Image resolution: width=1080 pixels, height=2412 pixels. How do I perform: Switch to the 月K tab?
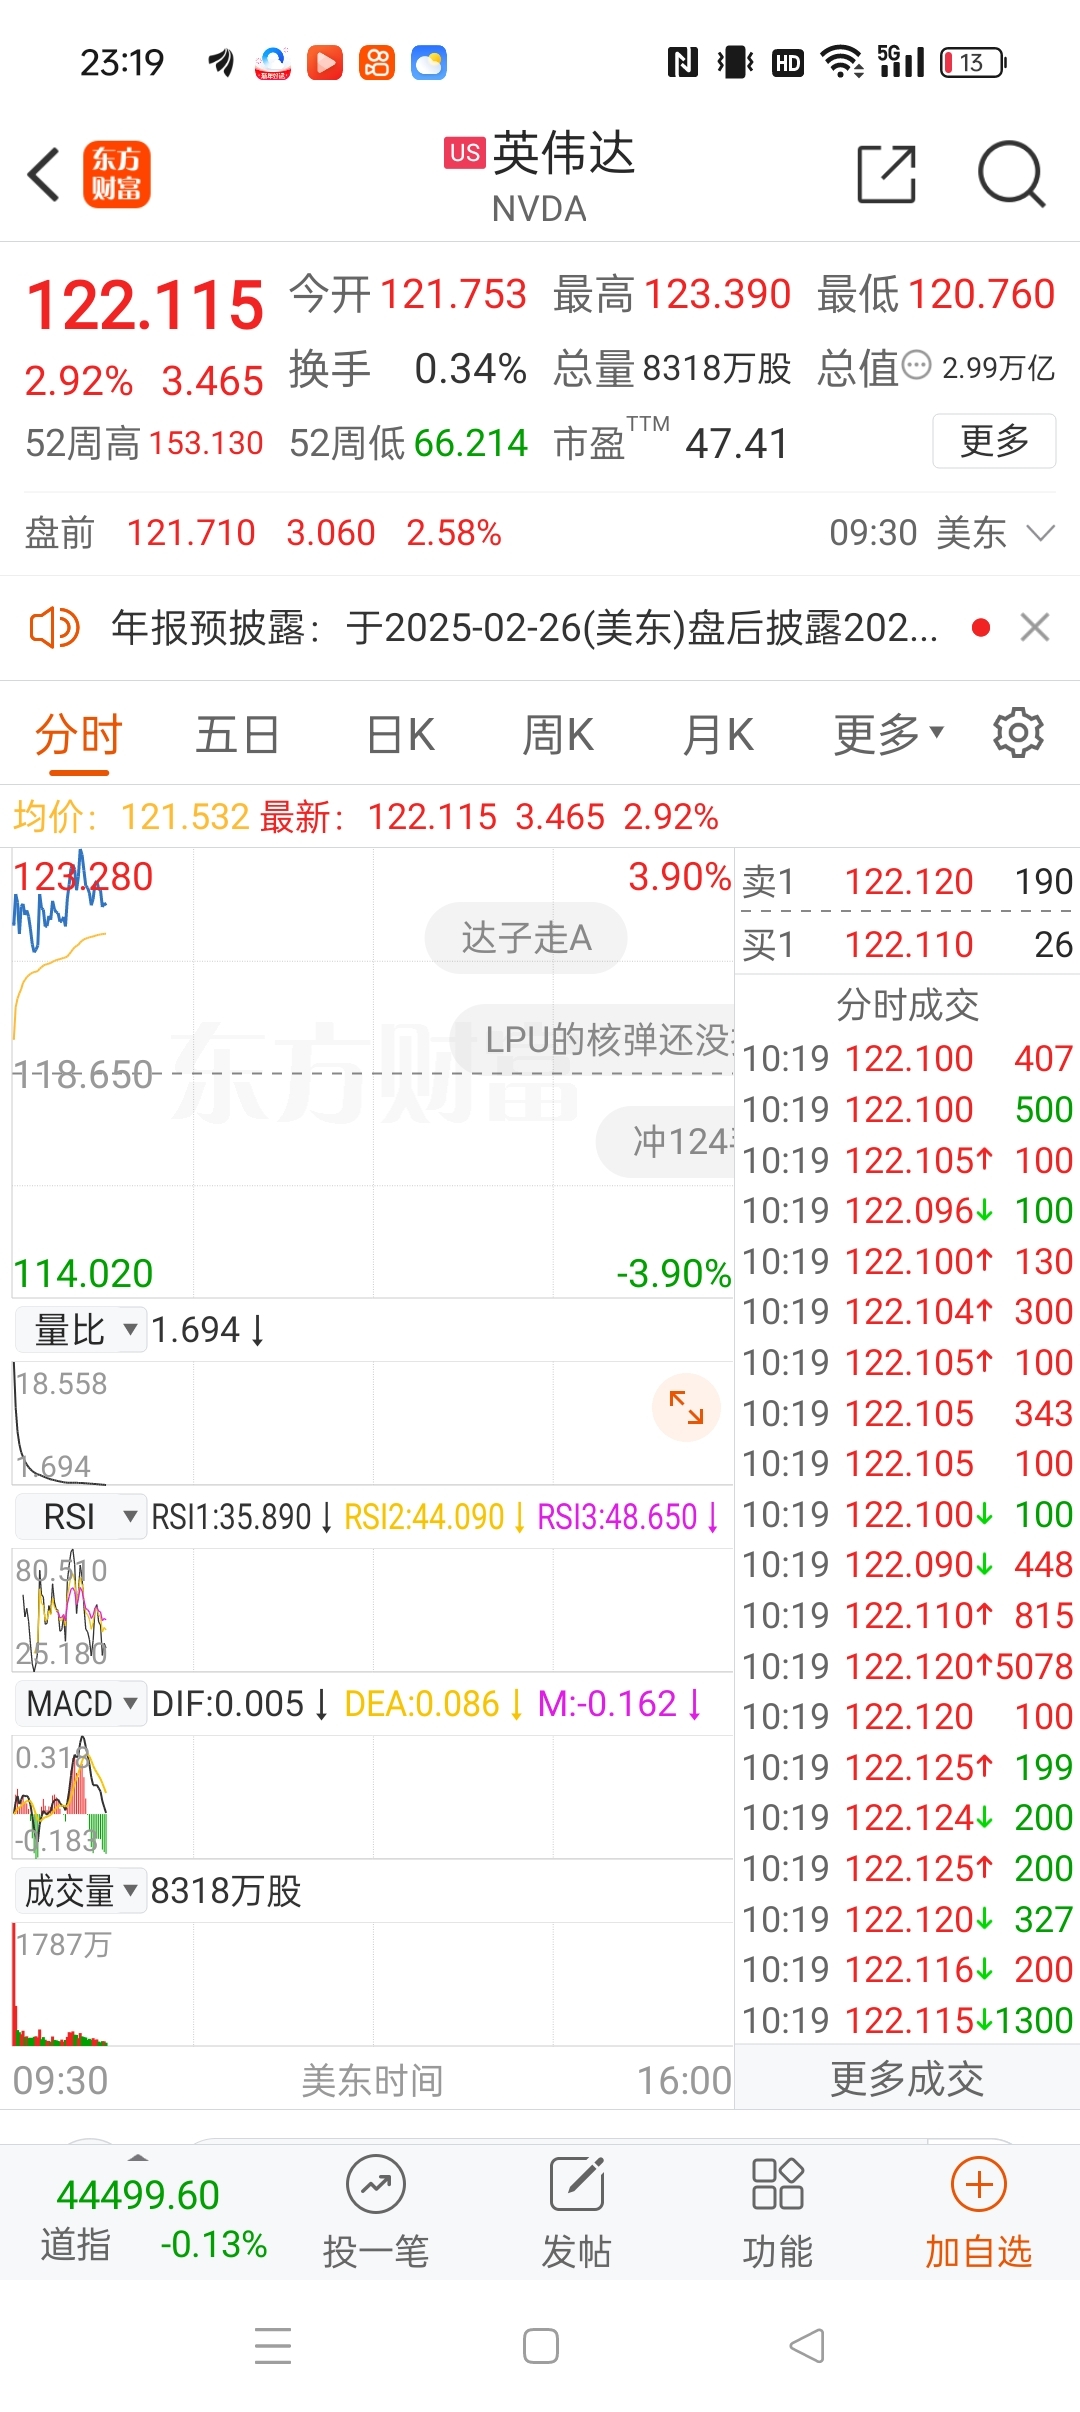718,734
